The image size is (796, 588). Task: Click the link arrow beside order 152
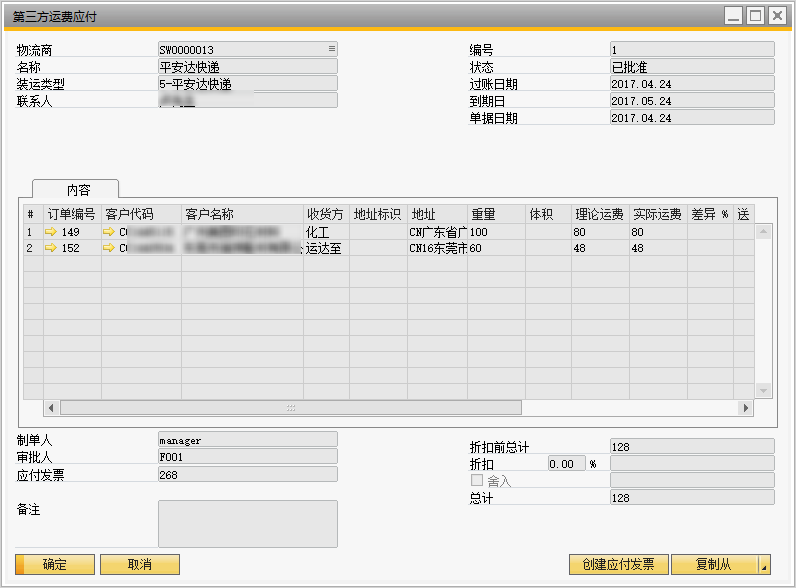pos(51,249)
